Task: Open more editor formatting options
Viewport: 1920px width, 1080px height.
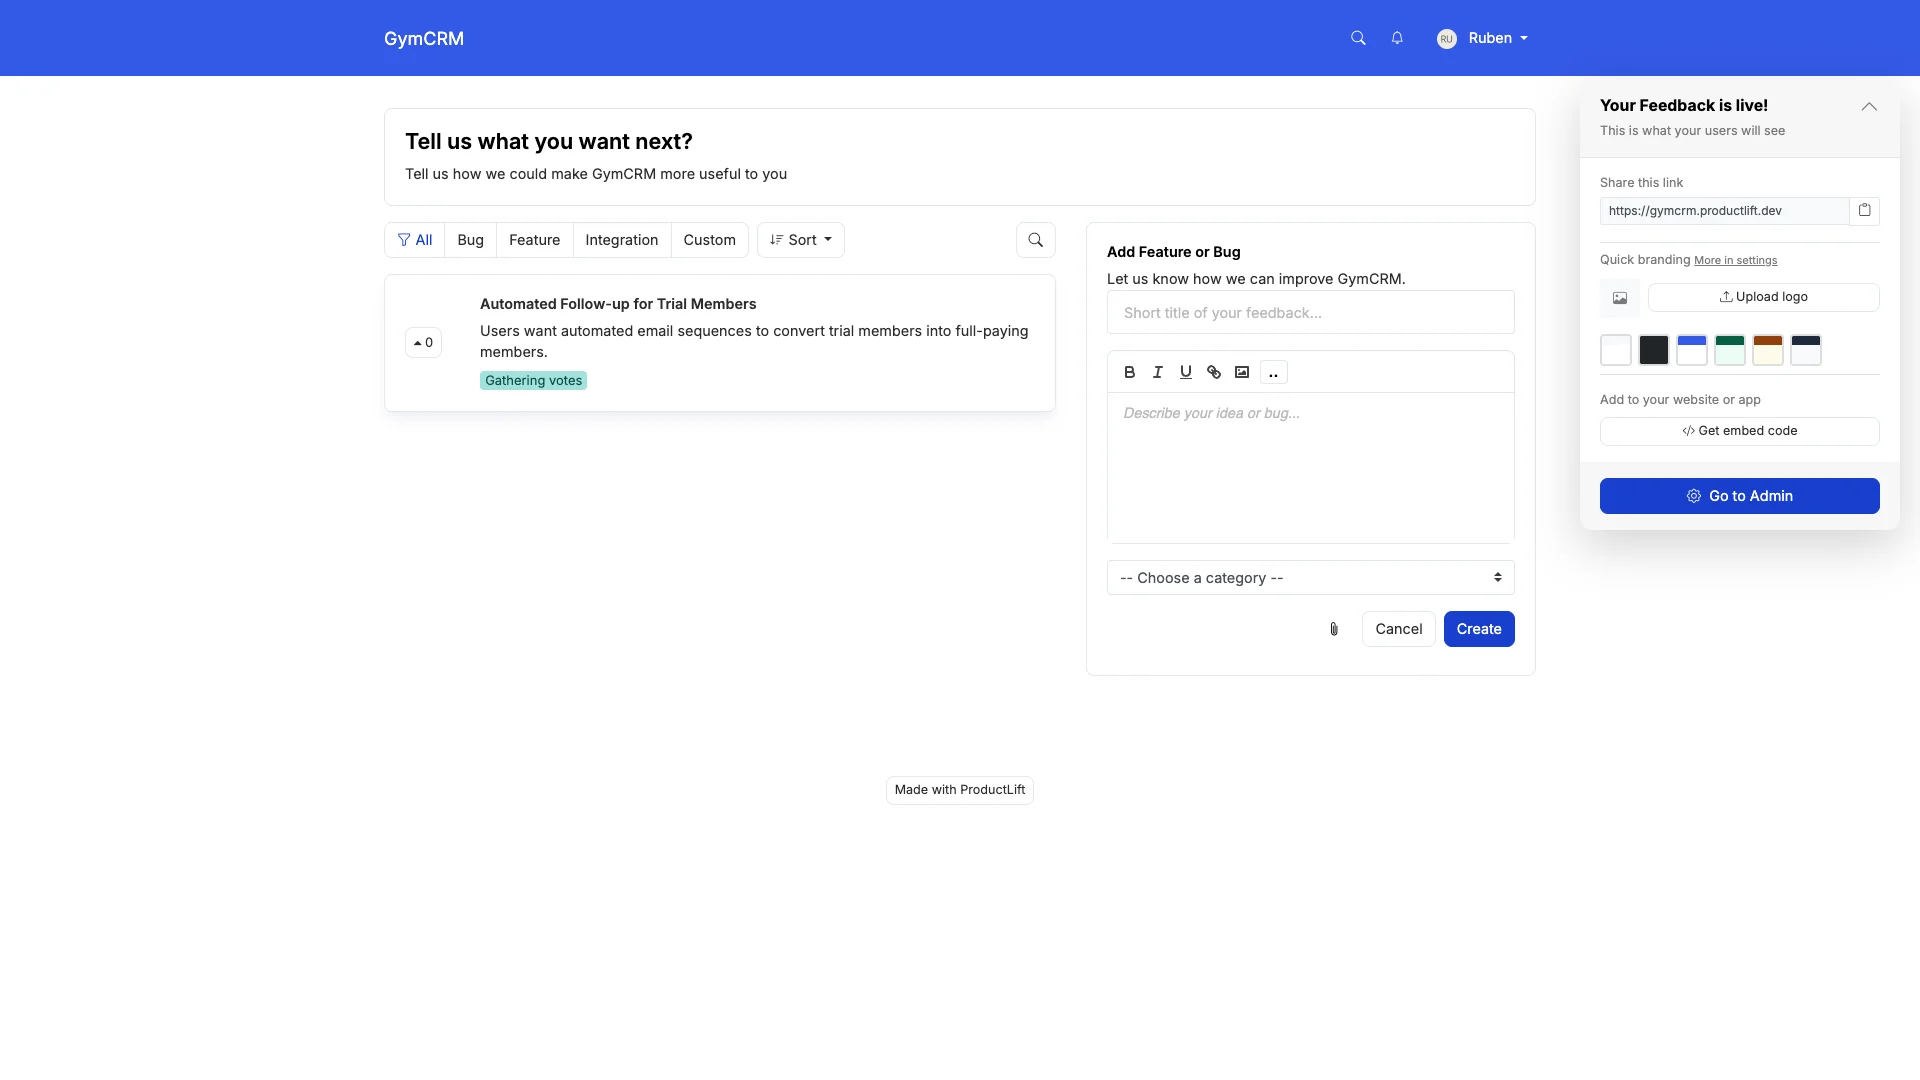Action: [x=1273, y=374]
